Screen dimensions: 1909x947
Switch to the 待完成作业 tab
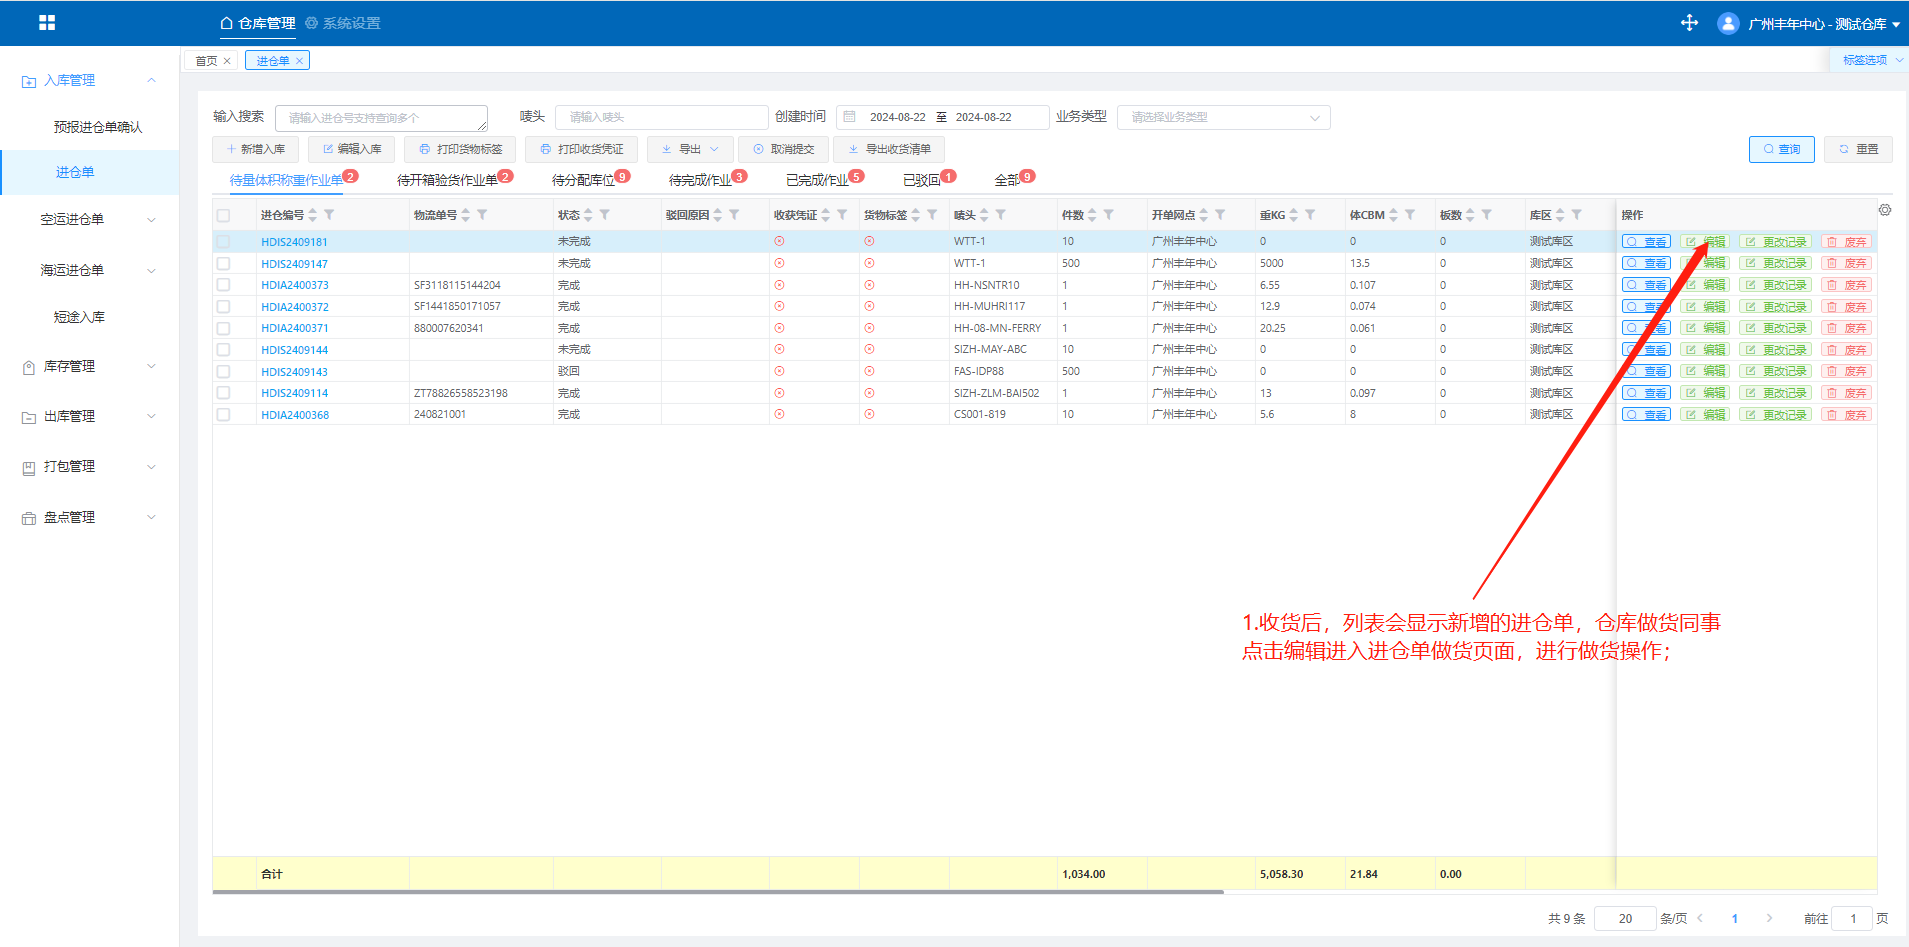(700, 180)
